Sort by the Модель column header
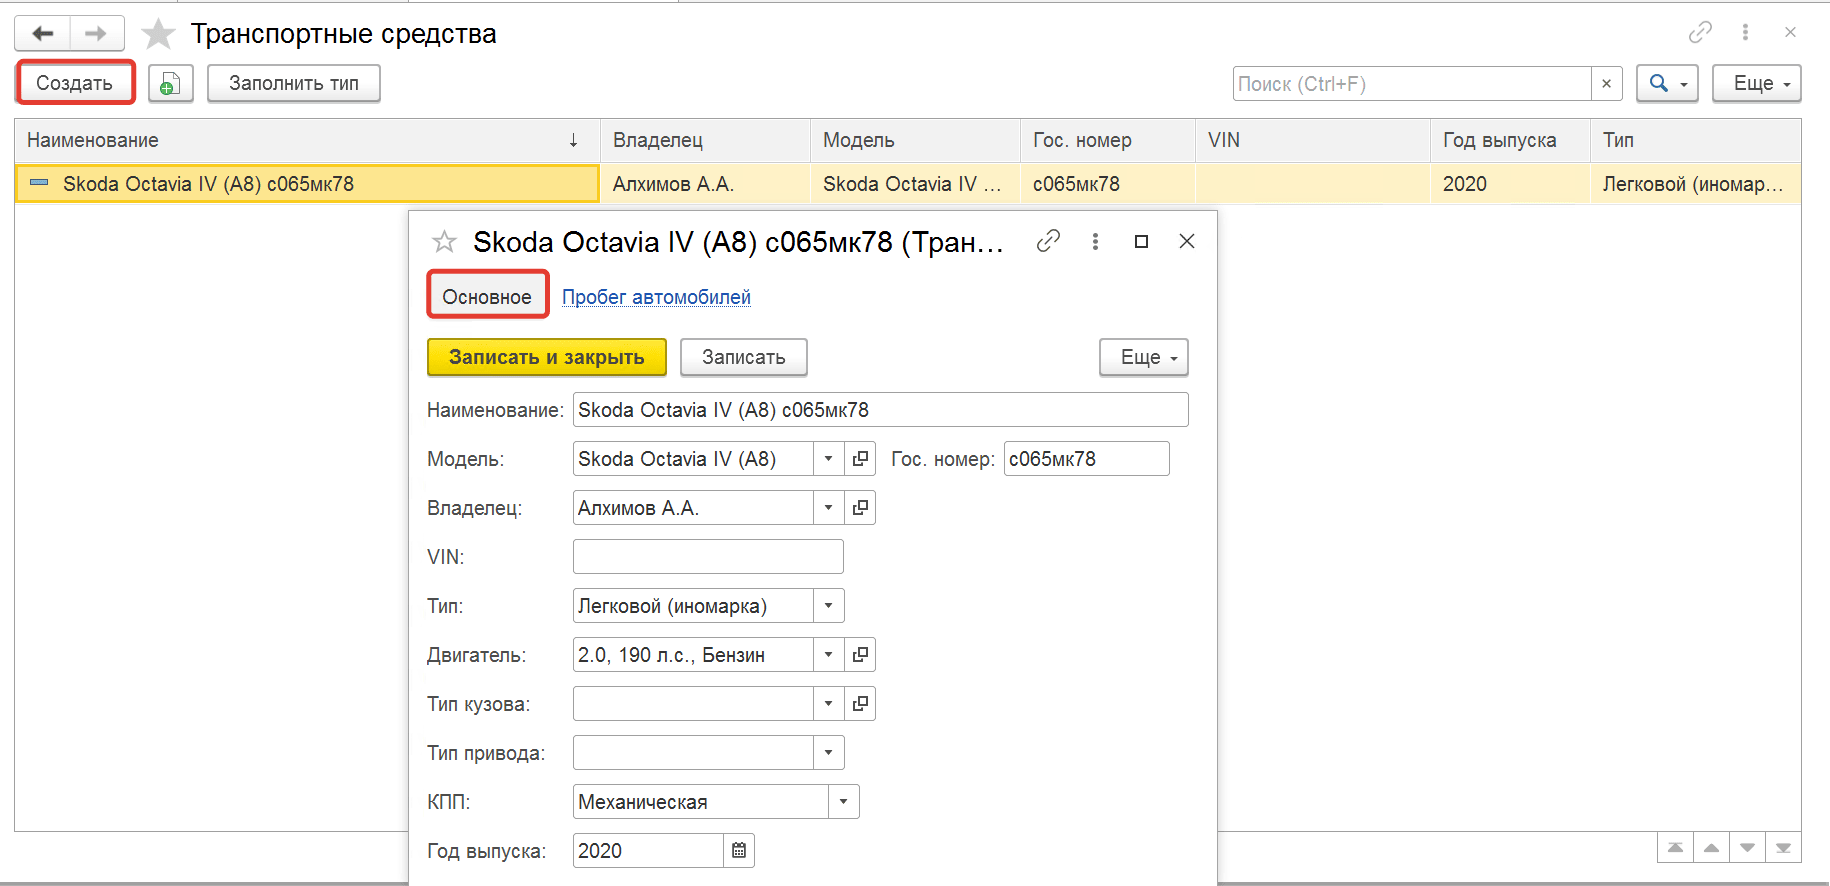This screenshot has width=1830, height=886. point(915,141)
